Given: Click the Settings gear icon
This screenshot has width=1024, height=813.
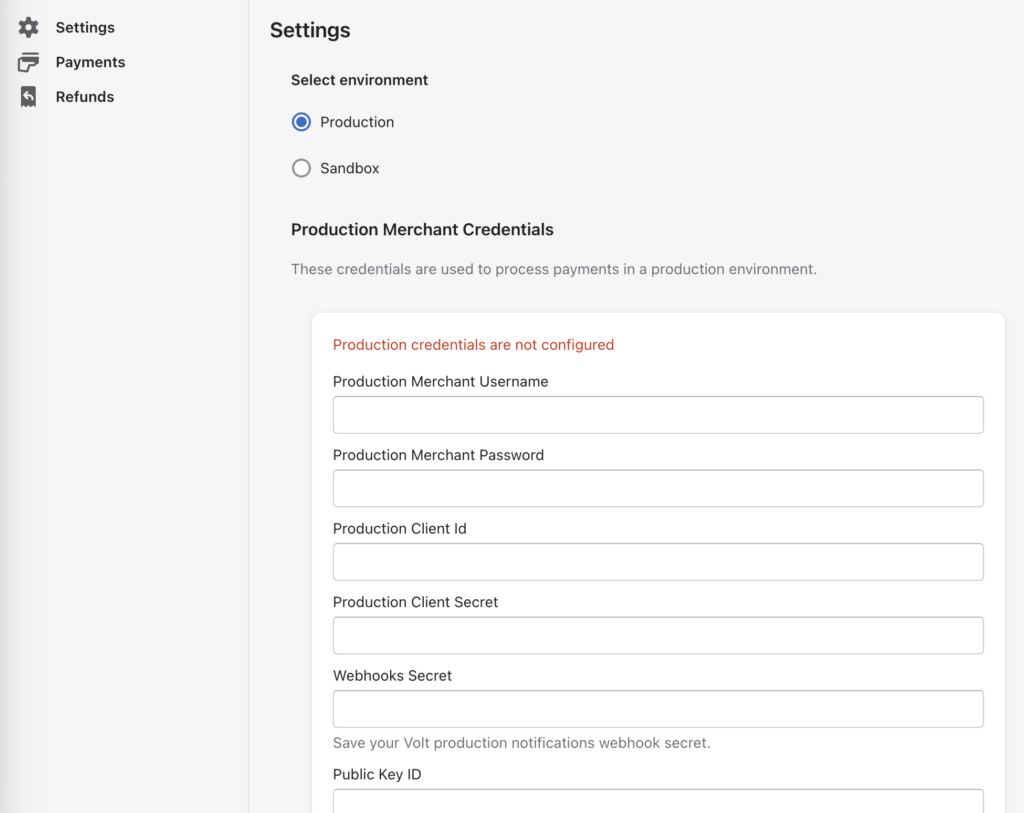Looking at the screenshot, I should 28,27.
